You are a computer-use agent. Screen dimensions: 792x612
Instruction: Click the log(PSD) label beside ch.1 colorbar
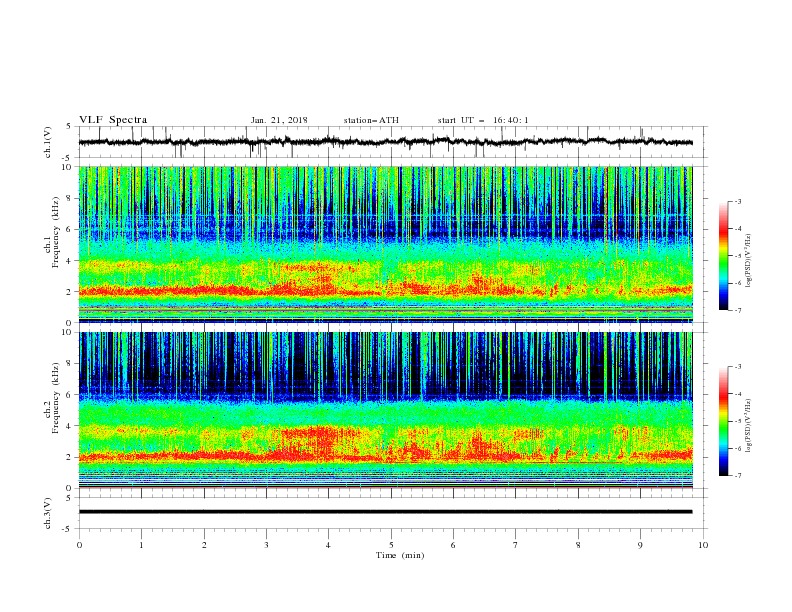tap(748, 261)
